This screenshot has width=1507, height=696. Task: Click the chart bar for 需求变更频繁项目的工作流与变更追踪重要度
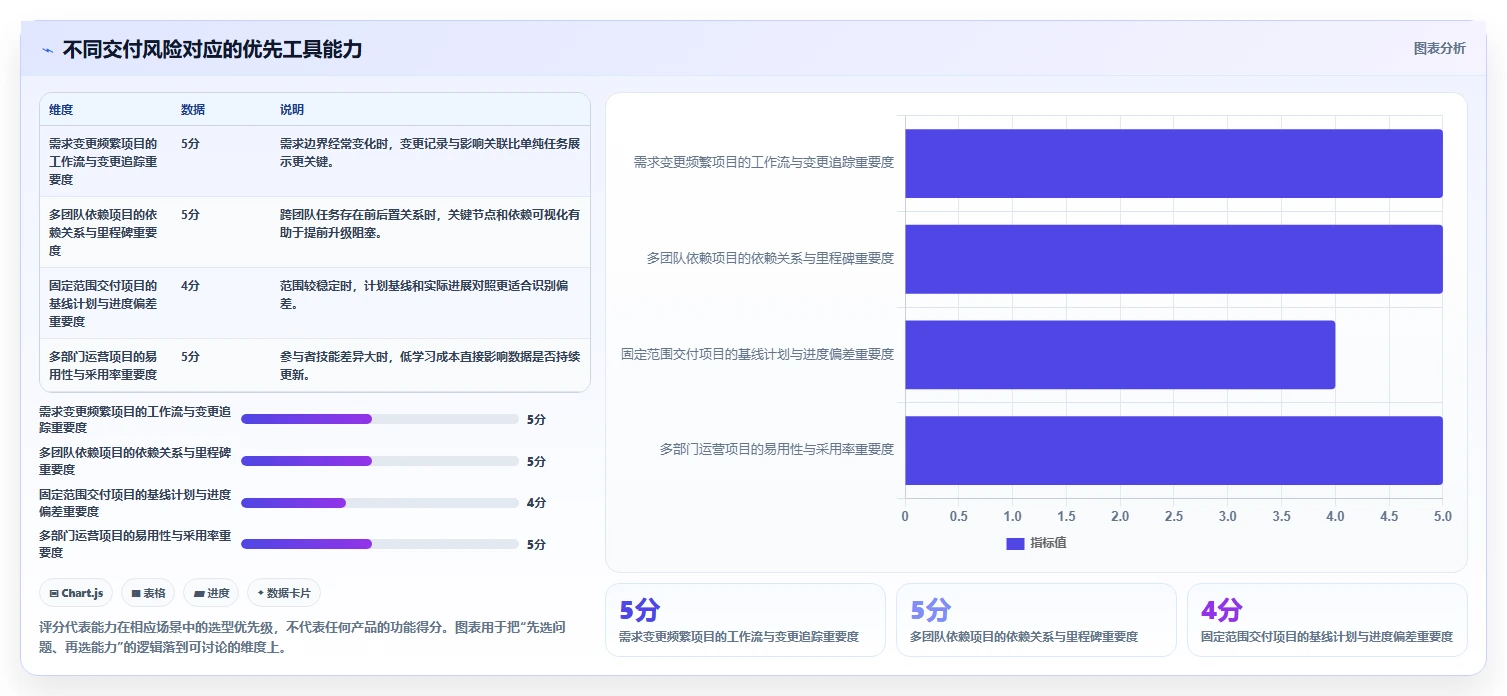[1174, 163]
